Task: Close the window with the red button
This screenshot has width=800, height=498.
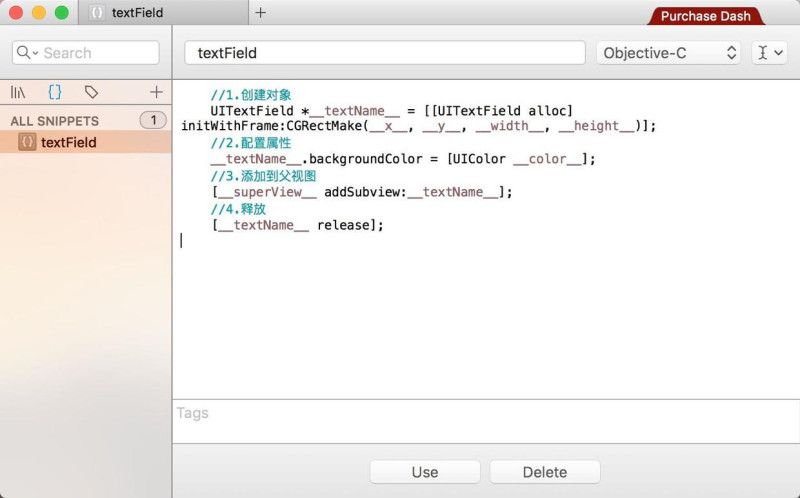Action: click(x=17, y=13)
